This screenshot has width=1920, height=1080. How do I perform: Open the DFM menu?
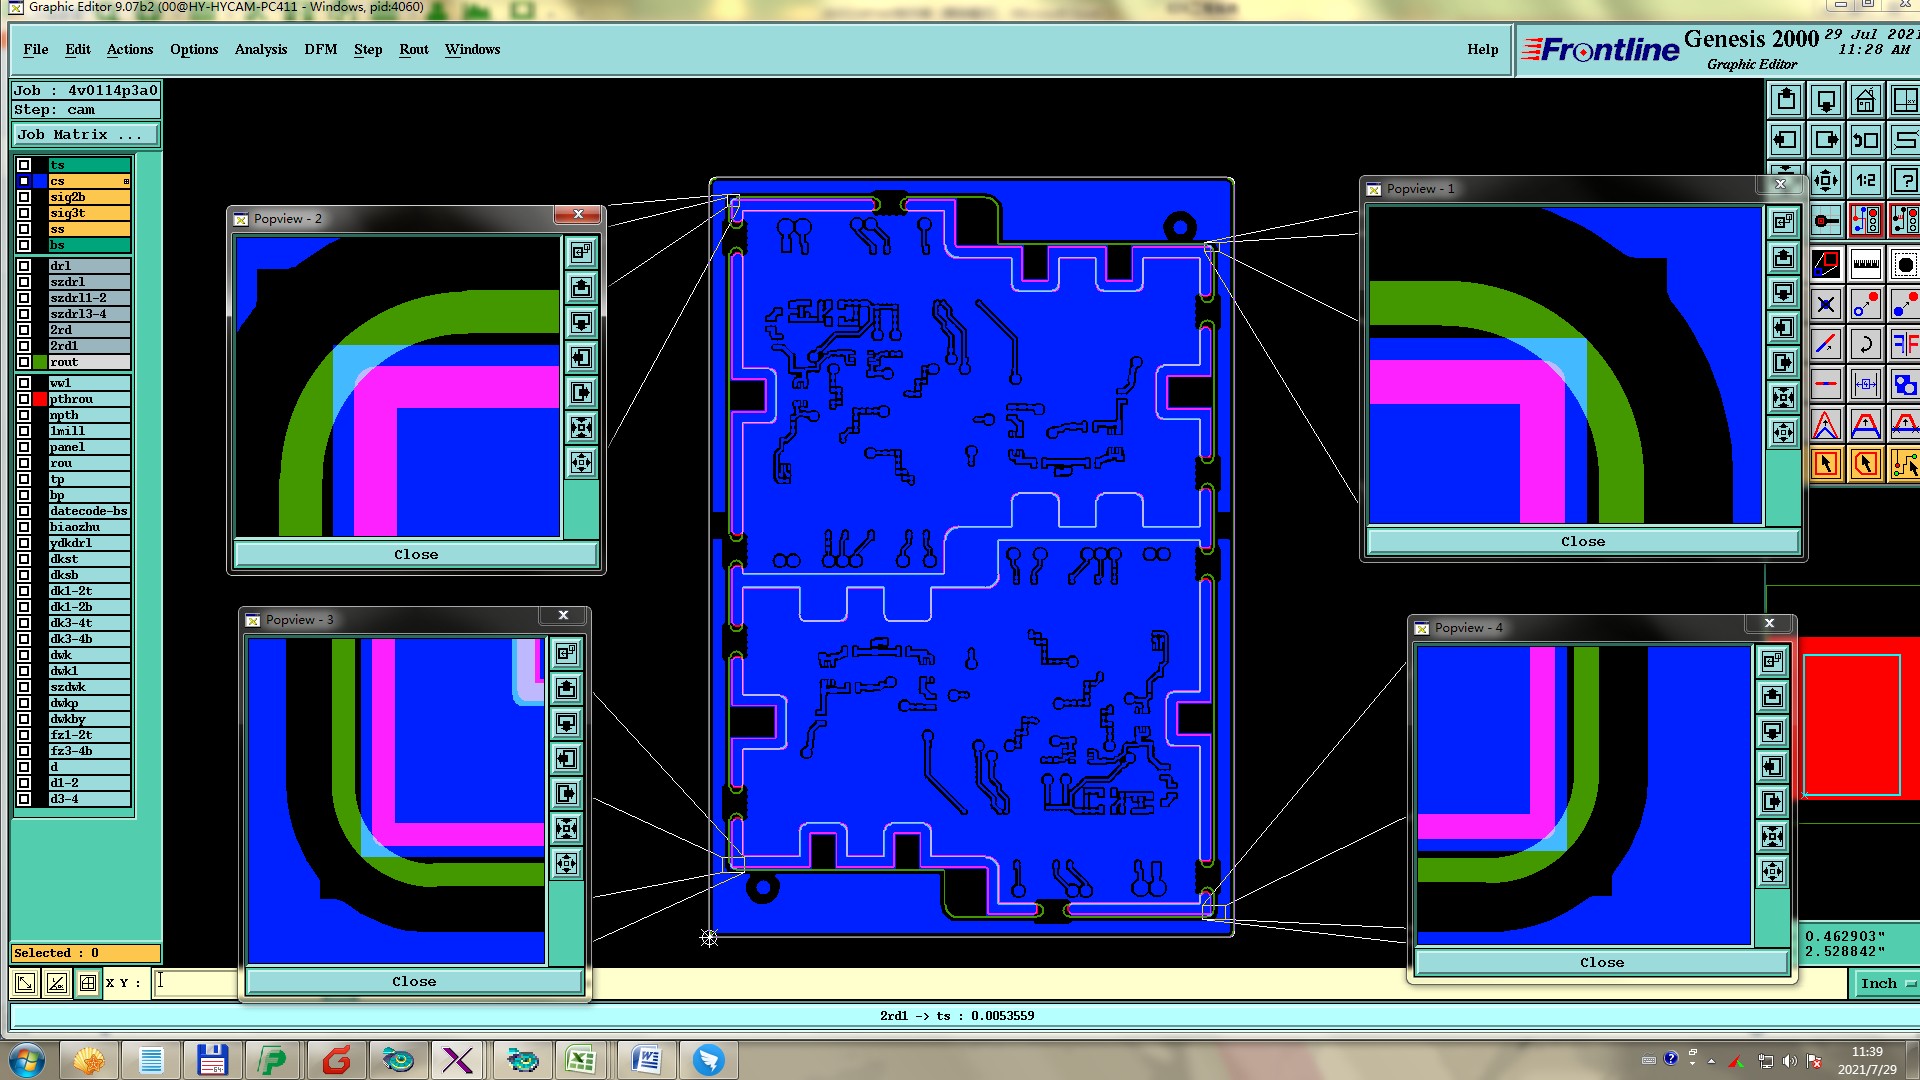point(320,49)
